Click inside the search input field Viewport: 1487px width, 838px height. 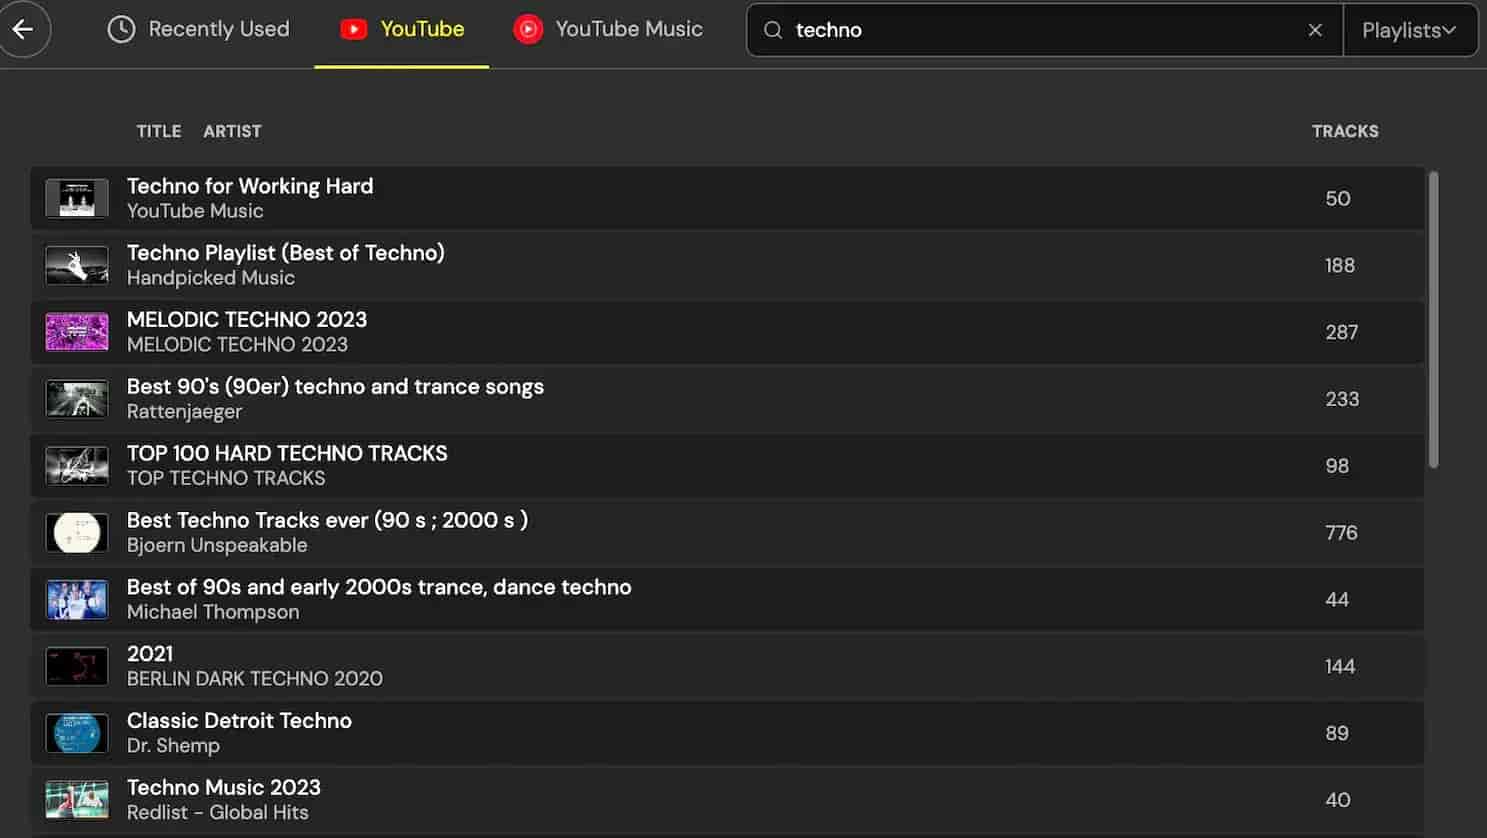[x=1000, y=30]
